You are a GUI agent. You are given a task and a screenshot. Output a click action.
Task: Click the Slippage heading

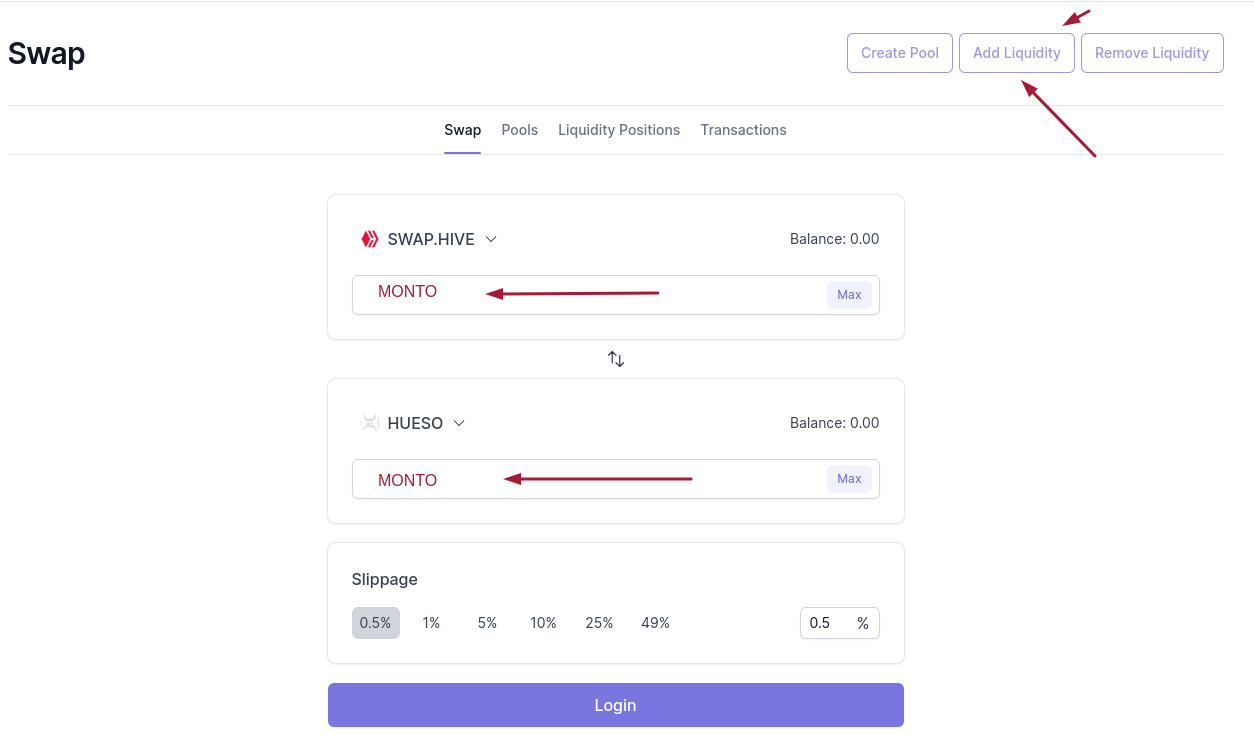[x=385, y=579]
